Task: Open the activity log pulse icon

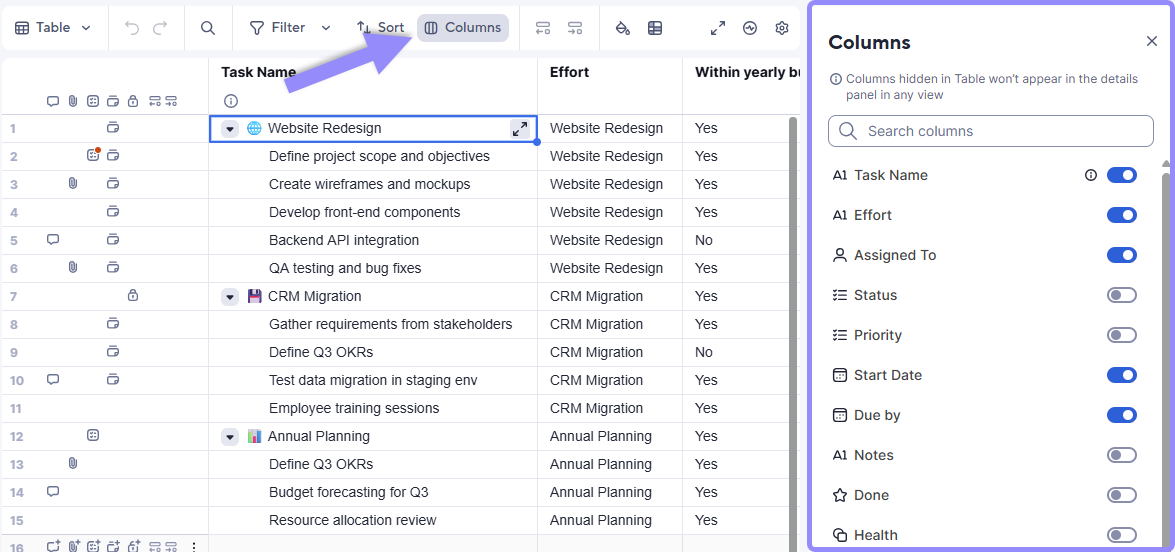Action: (x=750, y=28)
